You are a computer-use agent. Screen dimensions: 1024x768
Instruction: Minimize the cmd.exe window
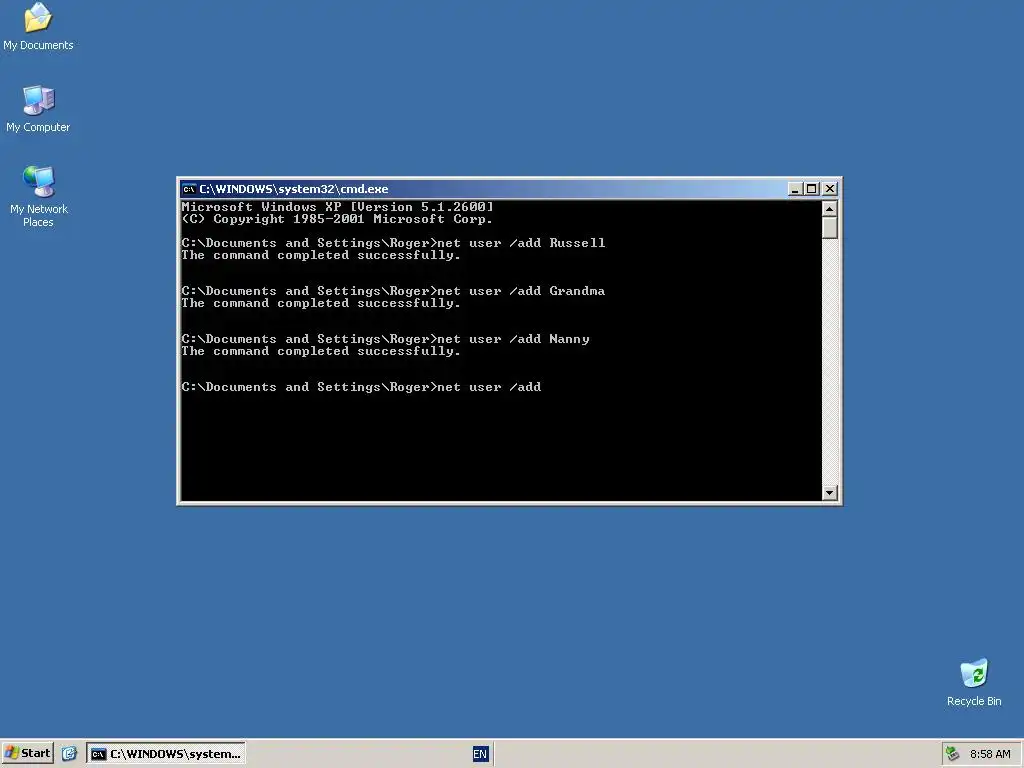coord(795,189)
